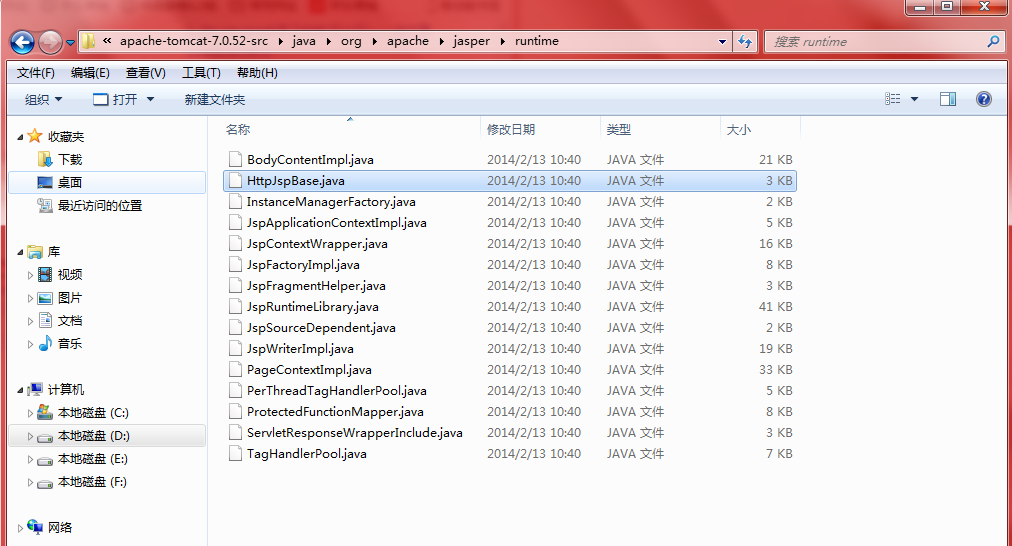1012x546 pixels.
Task: Click the blue help question mark icon
Action: (x=984, y=99)
